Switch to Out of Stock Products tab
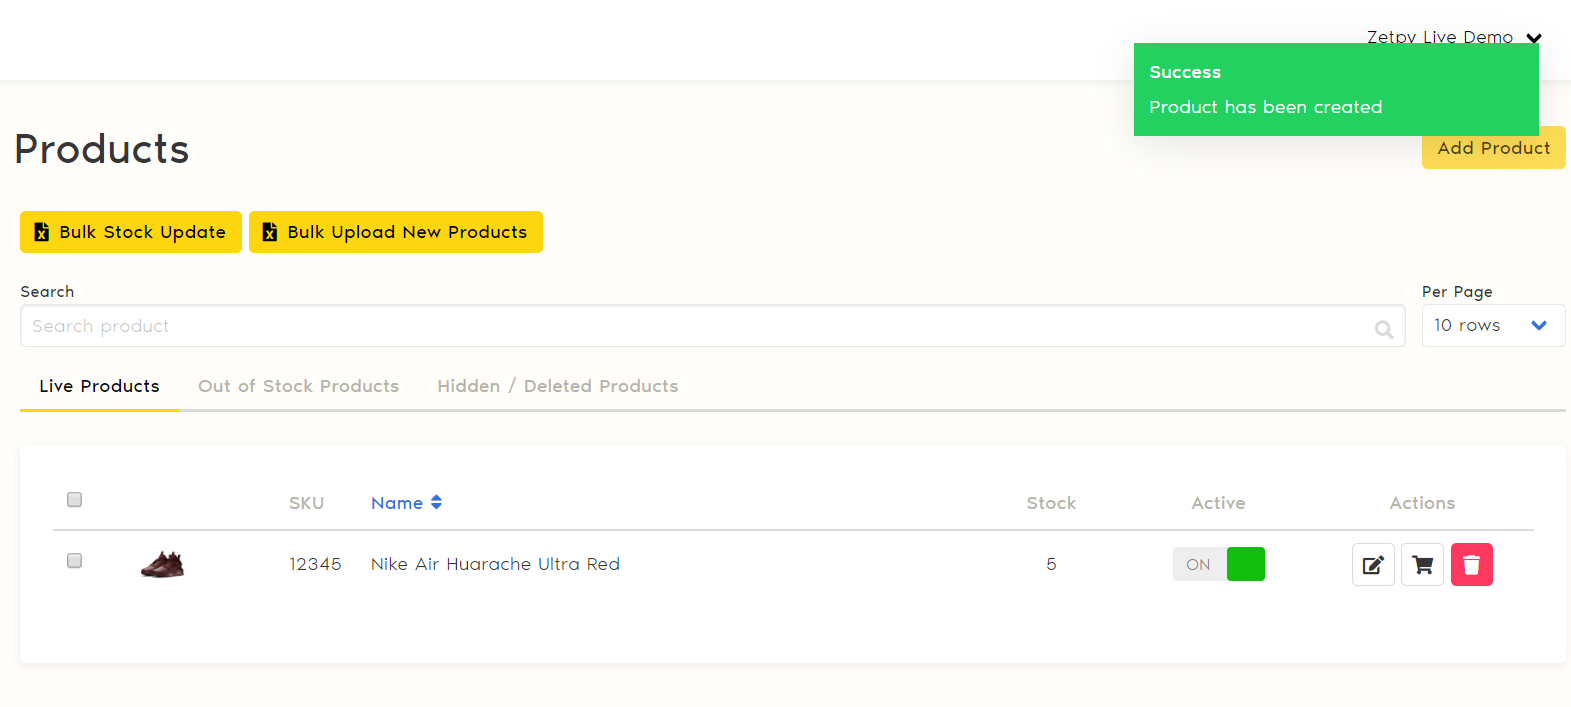 (x=298, y=386)
